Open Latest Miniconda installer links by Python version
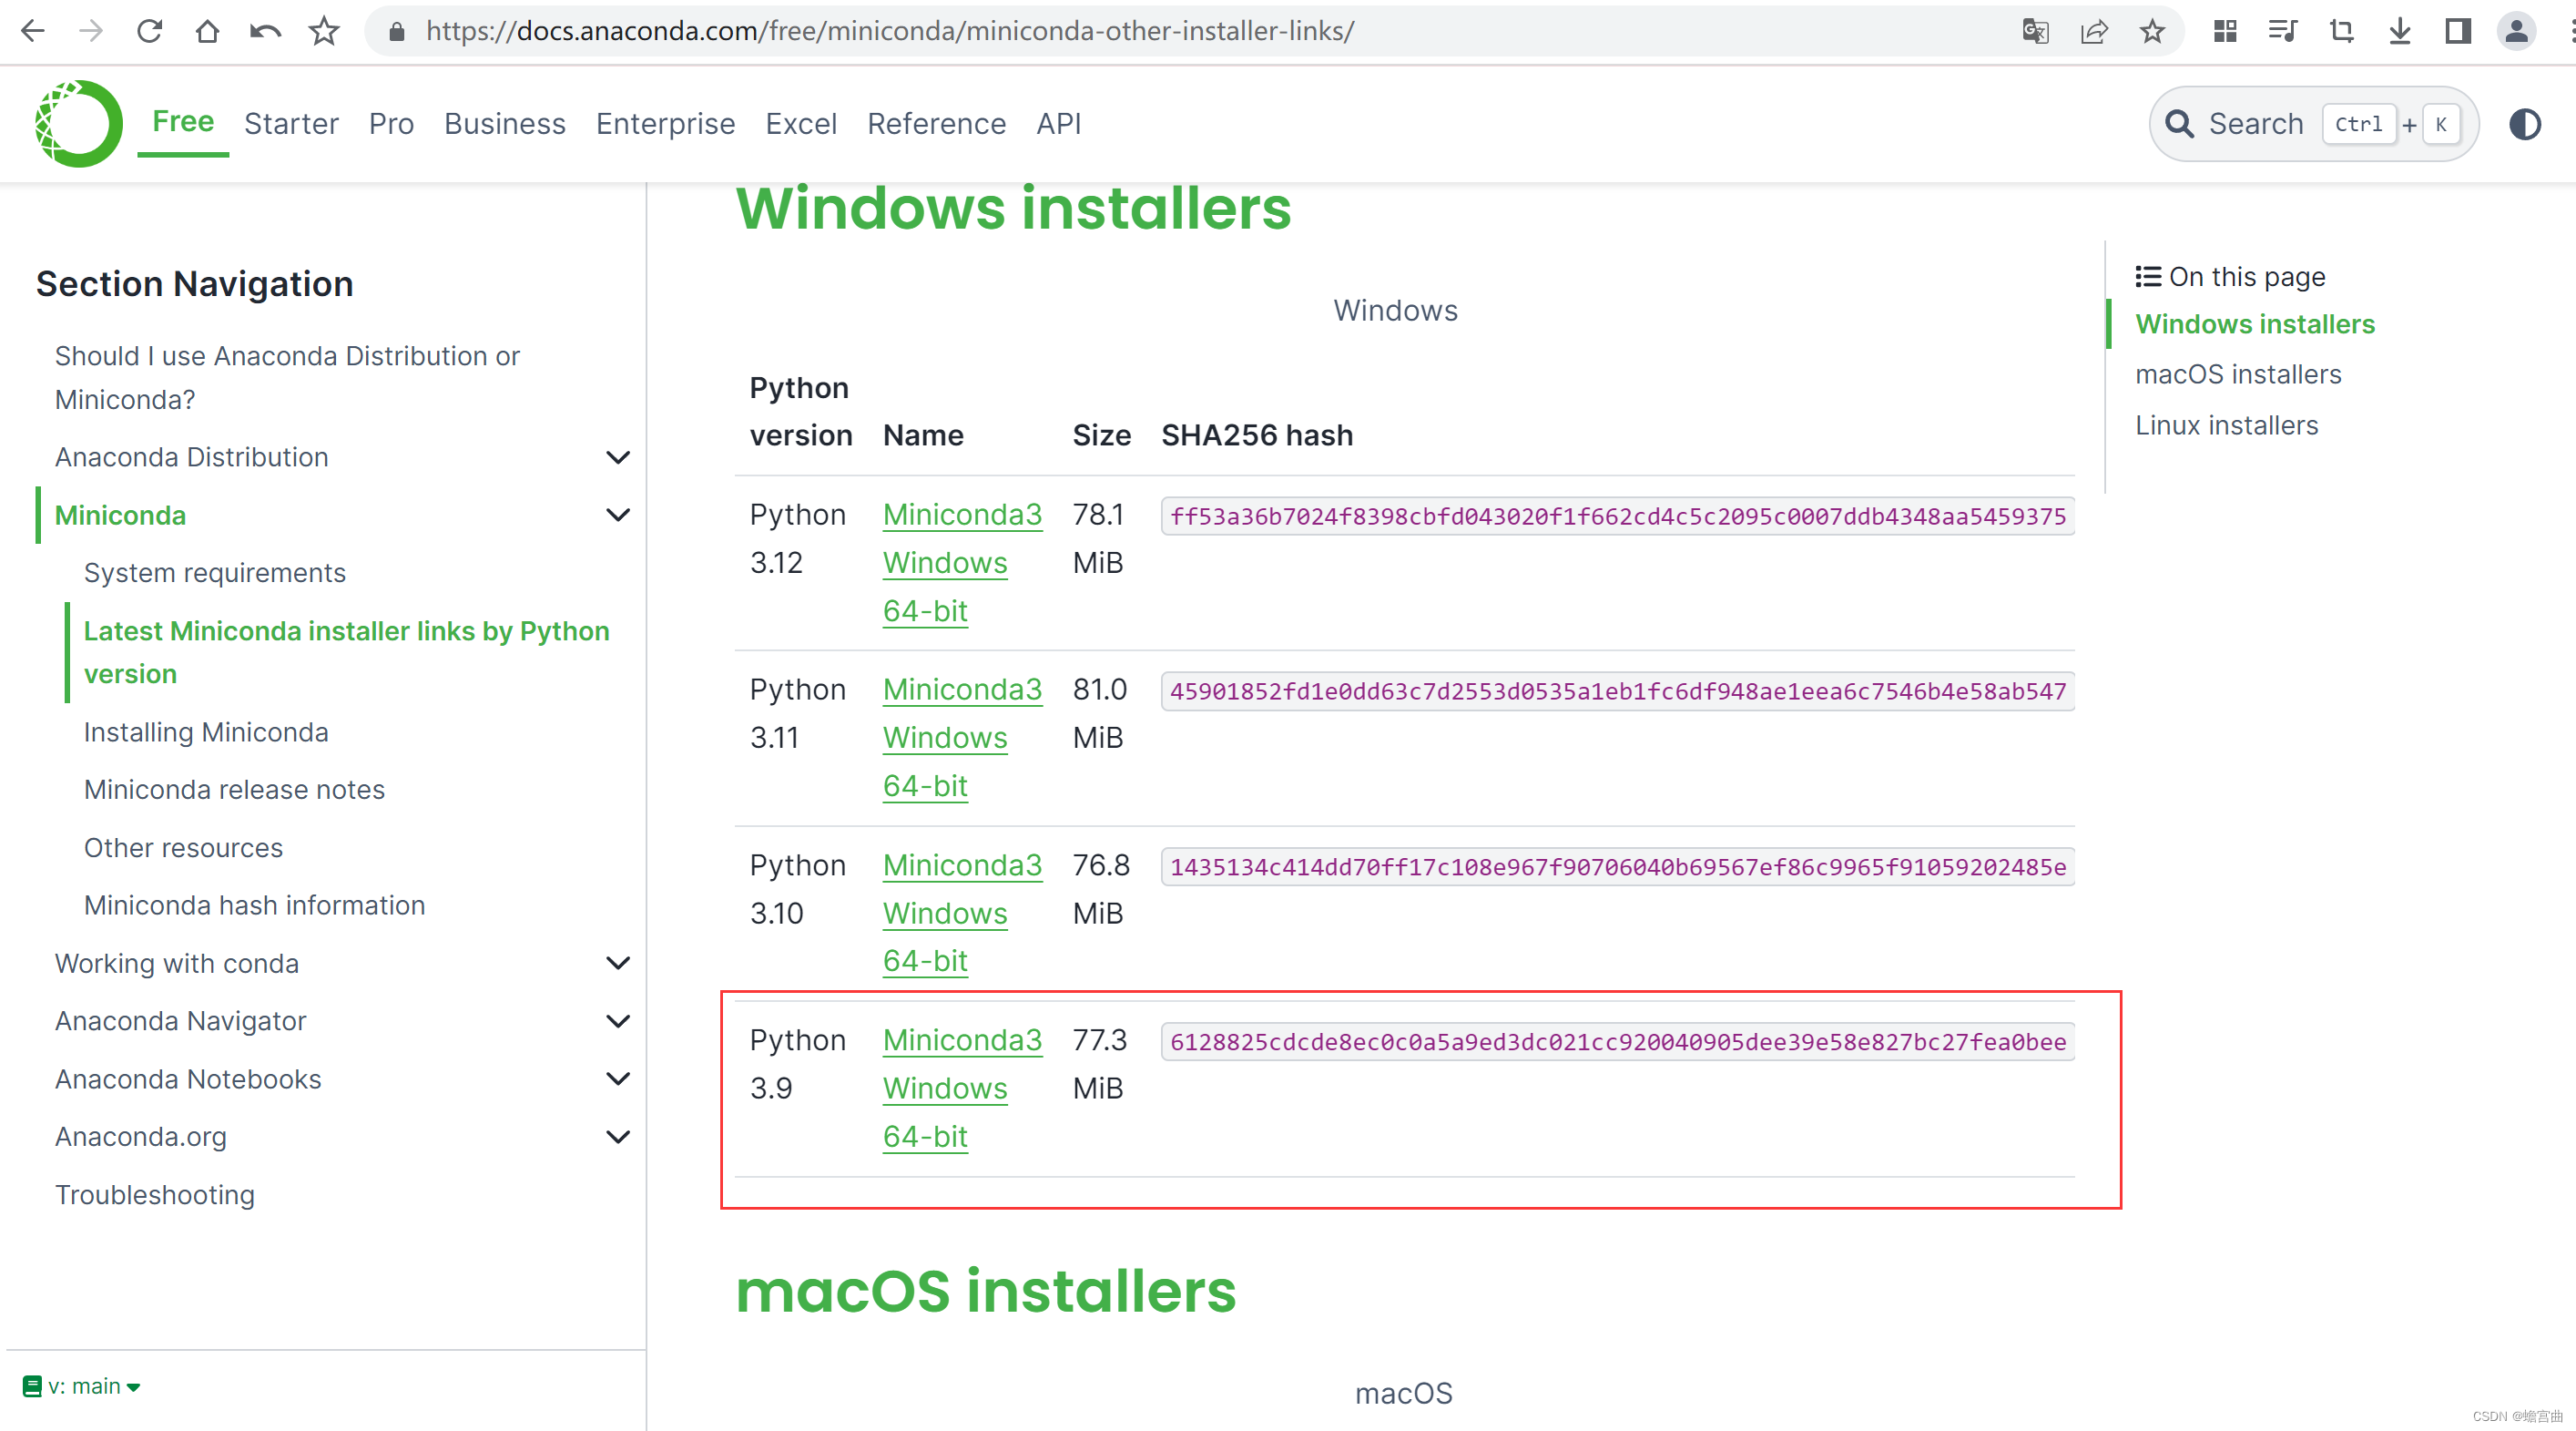 click(x=346, y=652)
